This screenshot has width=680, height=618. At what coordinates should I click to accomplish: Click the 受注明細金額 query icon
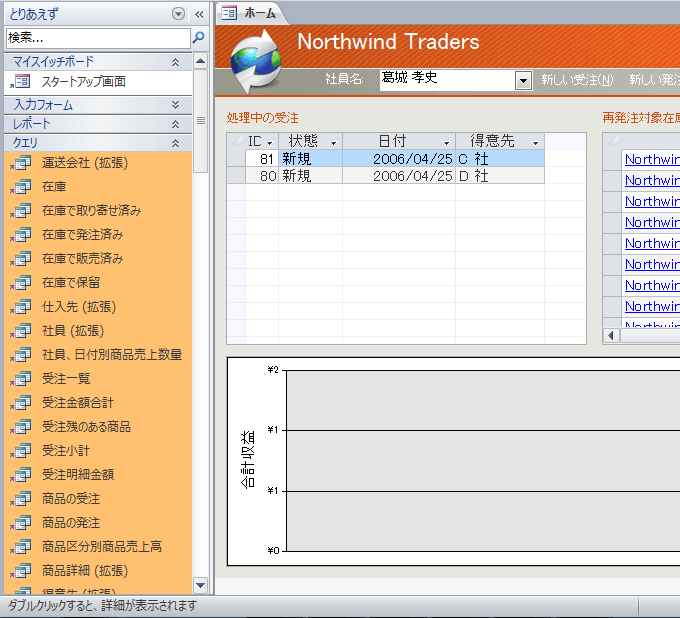[21, 474]
